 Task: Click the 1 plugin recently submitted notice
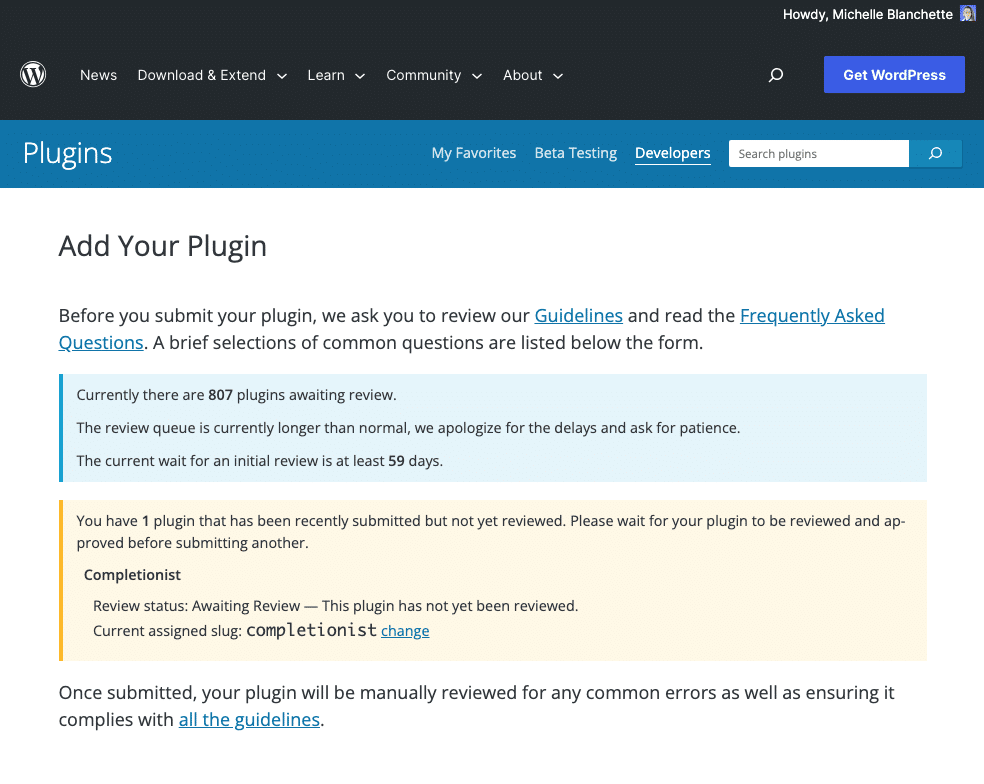tap(491, 532)
